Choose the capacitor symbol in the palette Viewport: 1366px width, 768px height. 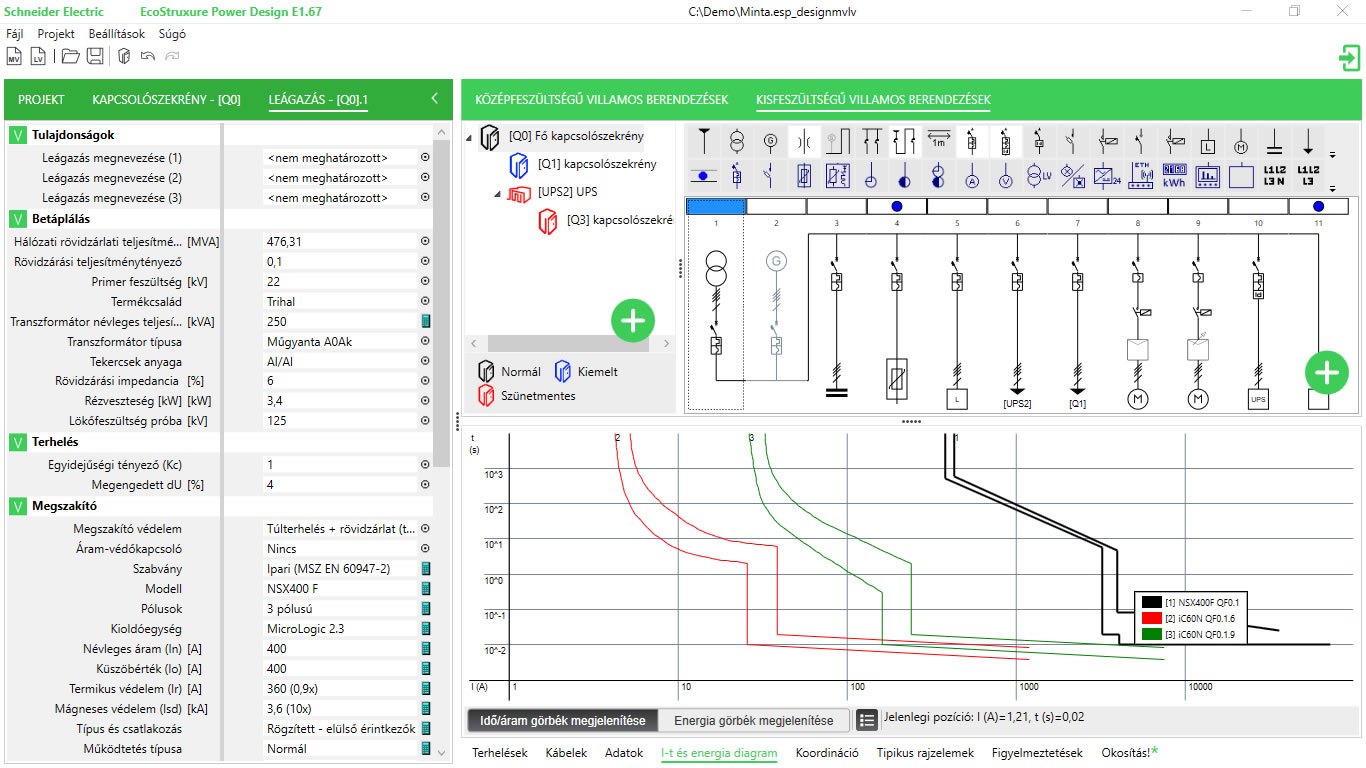pyautogui.click(x=1274, y=139)
